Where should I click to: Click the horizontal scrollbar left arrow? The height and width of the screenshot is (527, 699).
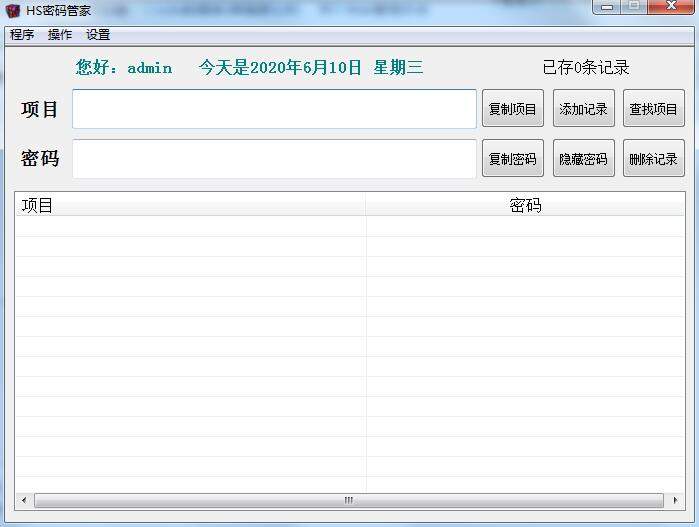click(23, 500)
